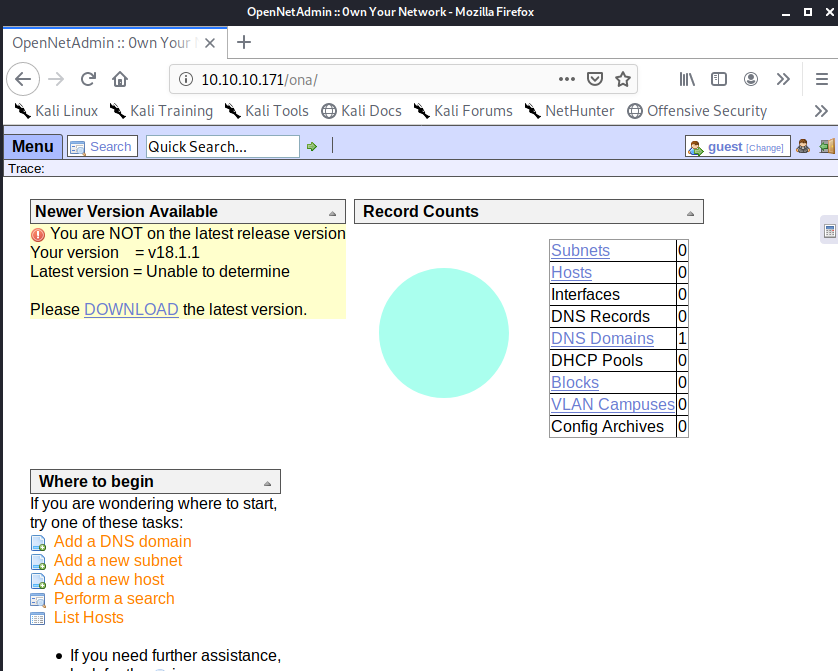Click the record counts pie chart
838x671 pixels.
444,333
